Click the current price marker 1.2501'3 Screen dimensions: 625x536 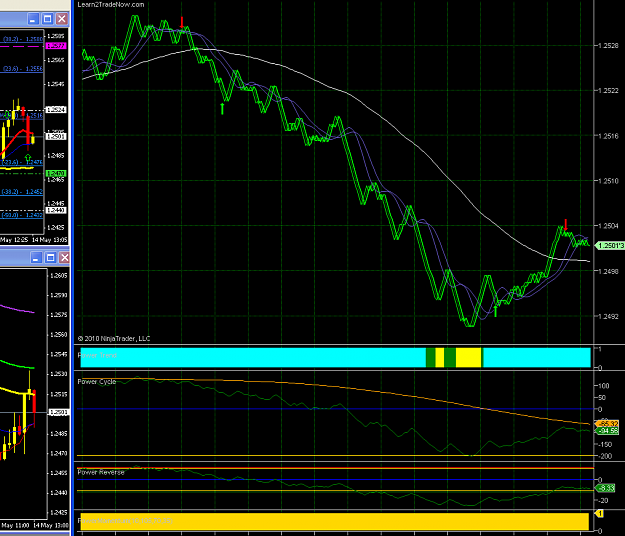(x=610, y=246)
